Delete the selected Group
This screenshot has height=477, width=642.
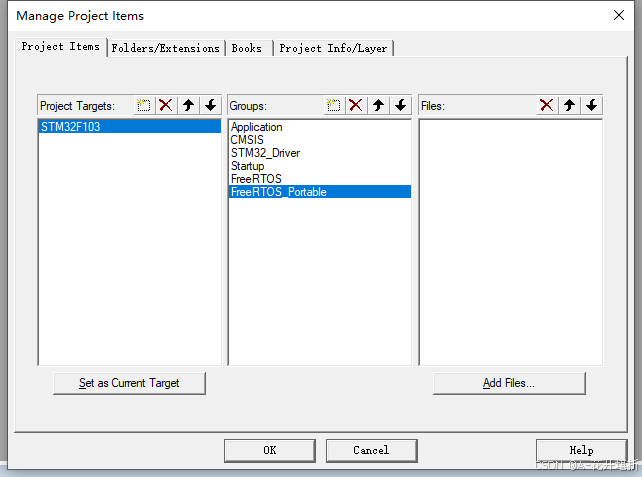click(356, 105)
